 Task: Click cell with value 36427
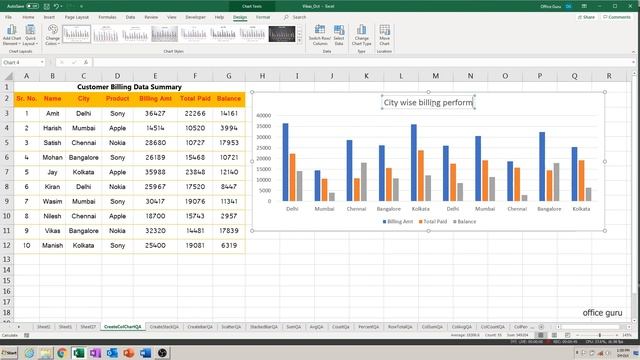coord(155,113)
